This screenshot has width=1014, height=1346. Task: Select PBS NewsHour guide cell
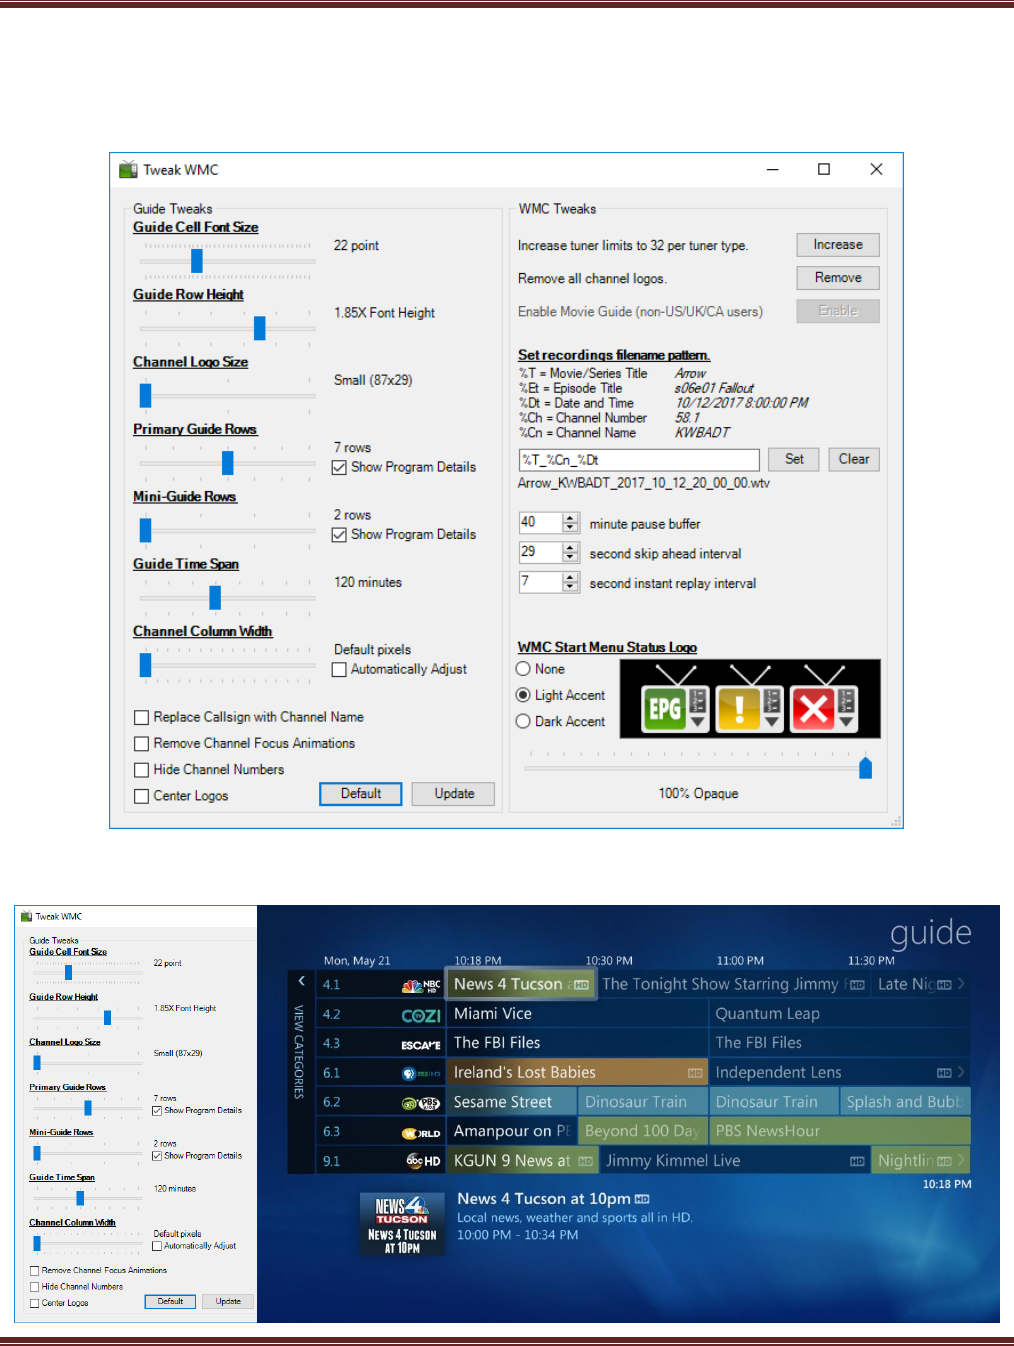pyautogui.click(x=839, y=1131)
